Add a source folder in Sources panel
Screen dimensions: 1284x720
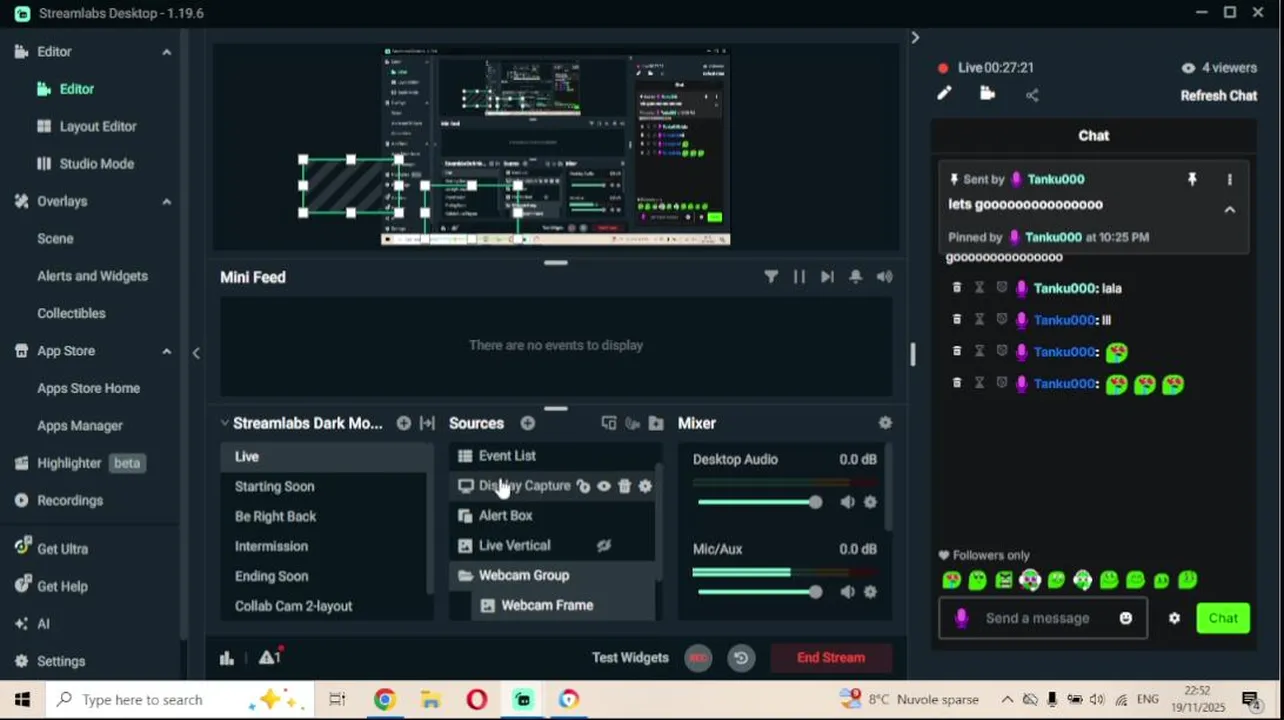(x=656, y=423)
